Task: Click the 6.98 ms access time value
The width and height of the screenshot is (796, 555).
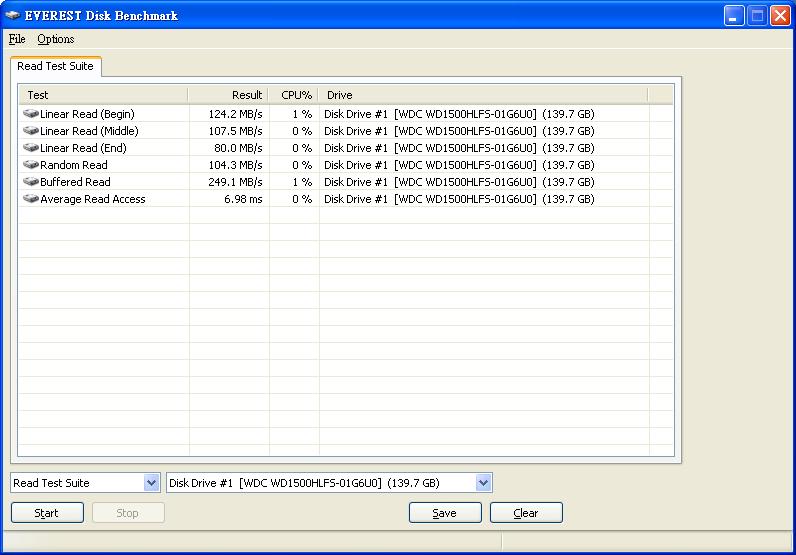Action: (243, 199)
